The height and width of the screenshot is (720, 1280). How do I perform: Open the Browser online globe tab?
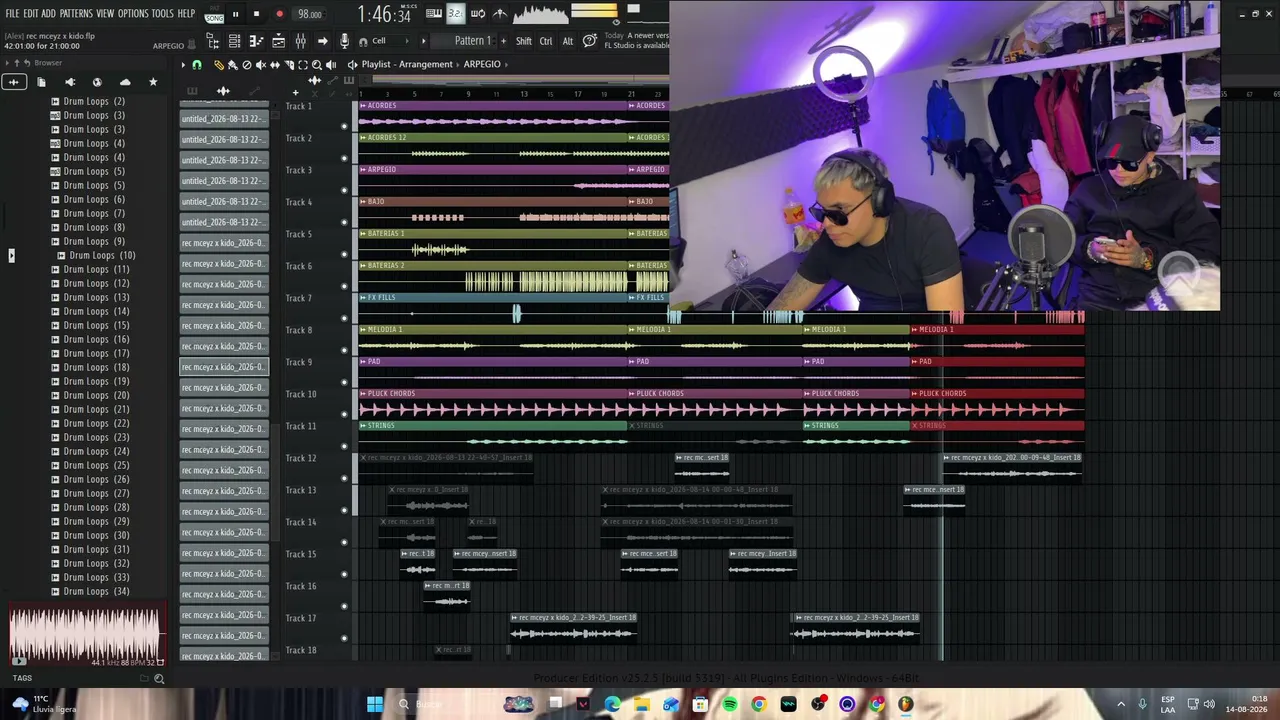97,82
